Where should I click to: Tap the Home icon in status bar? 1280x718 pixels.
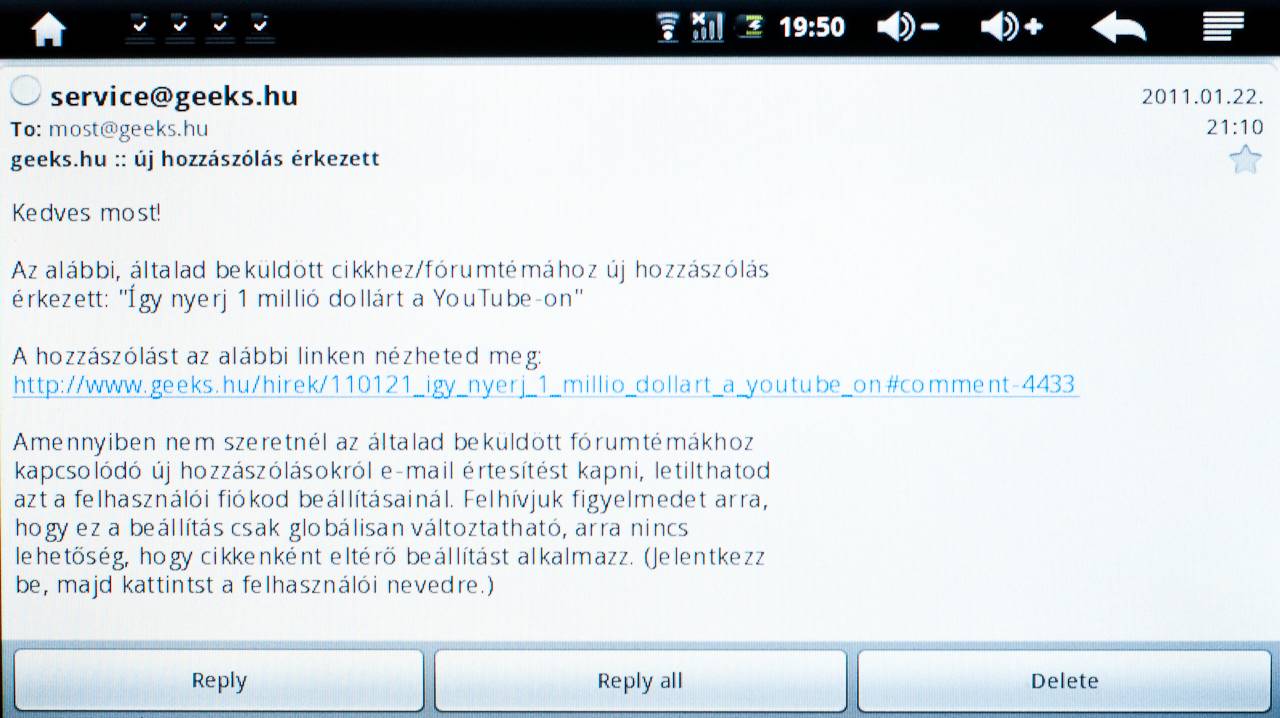[x=47, y=28]
